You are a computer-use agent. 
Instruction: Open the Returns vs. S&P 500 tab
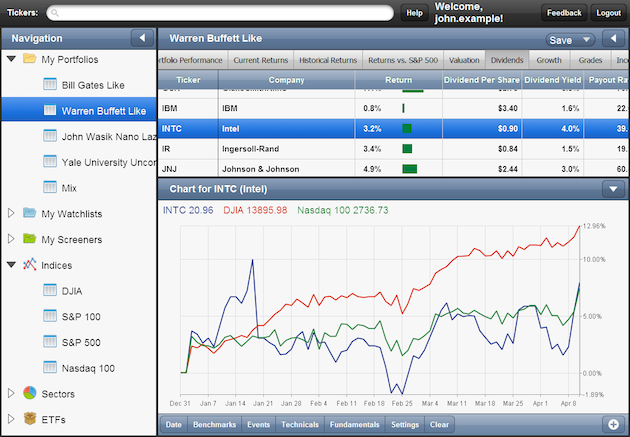pyautogui.click(x=403, y=60)
